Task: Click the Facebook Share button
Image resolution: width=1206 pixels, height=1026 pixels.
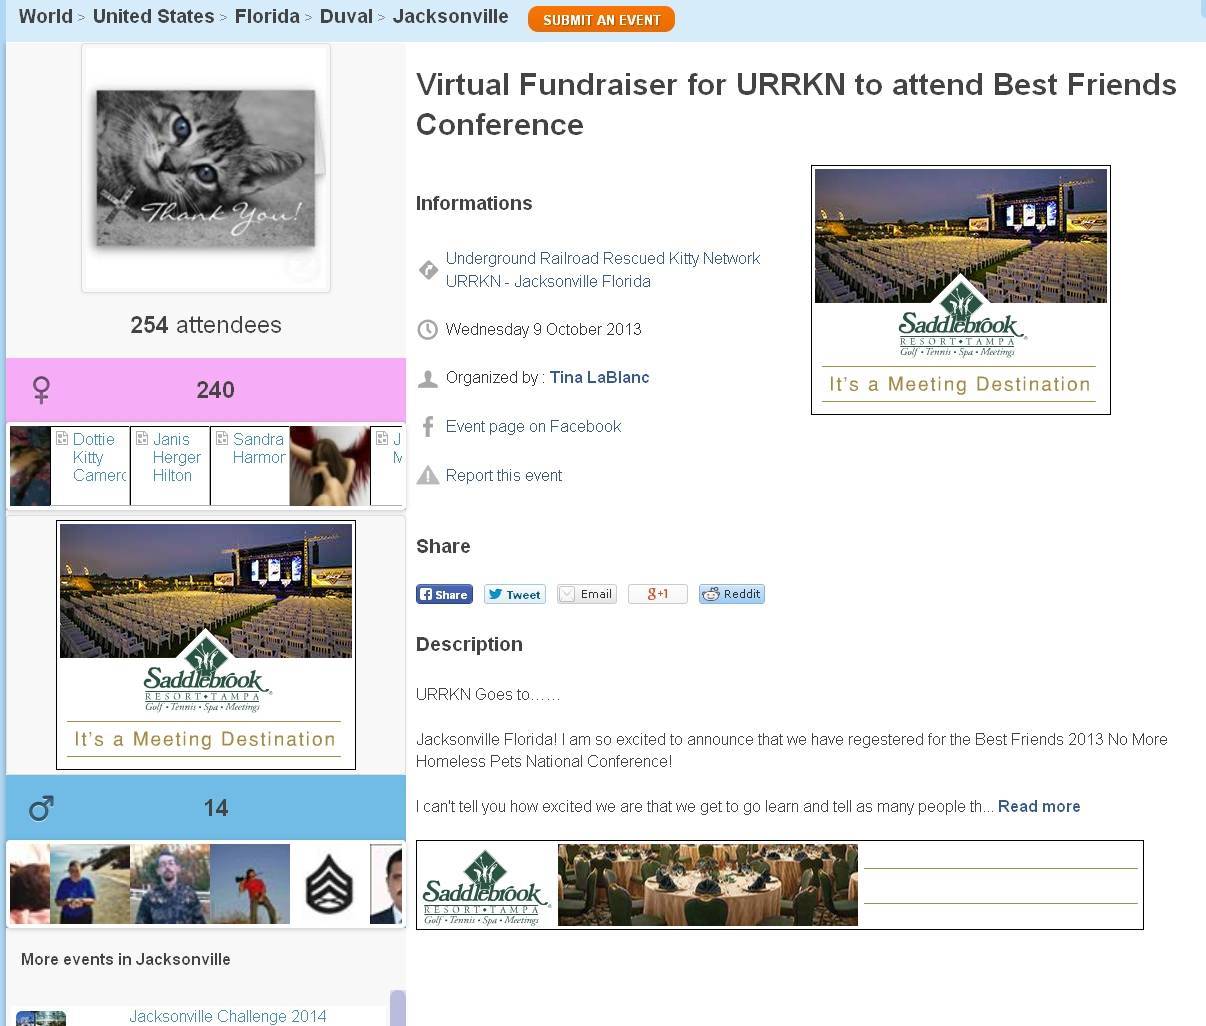Action: [444, 594]
